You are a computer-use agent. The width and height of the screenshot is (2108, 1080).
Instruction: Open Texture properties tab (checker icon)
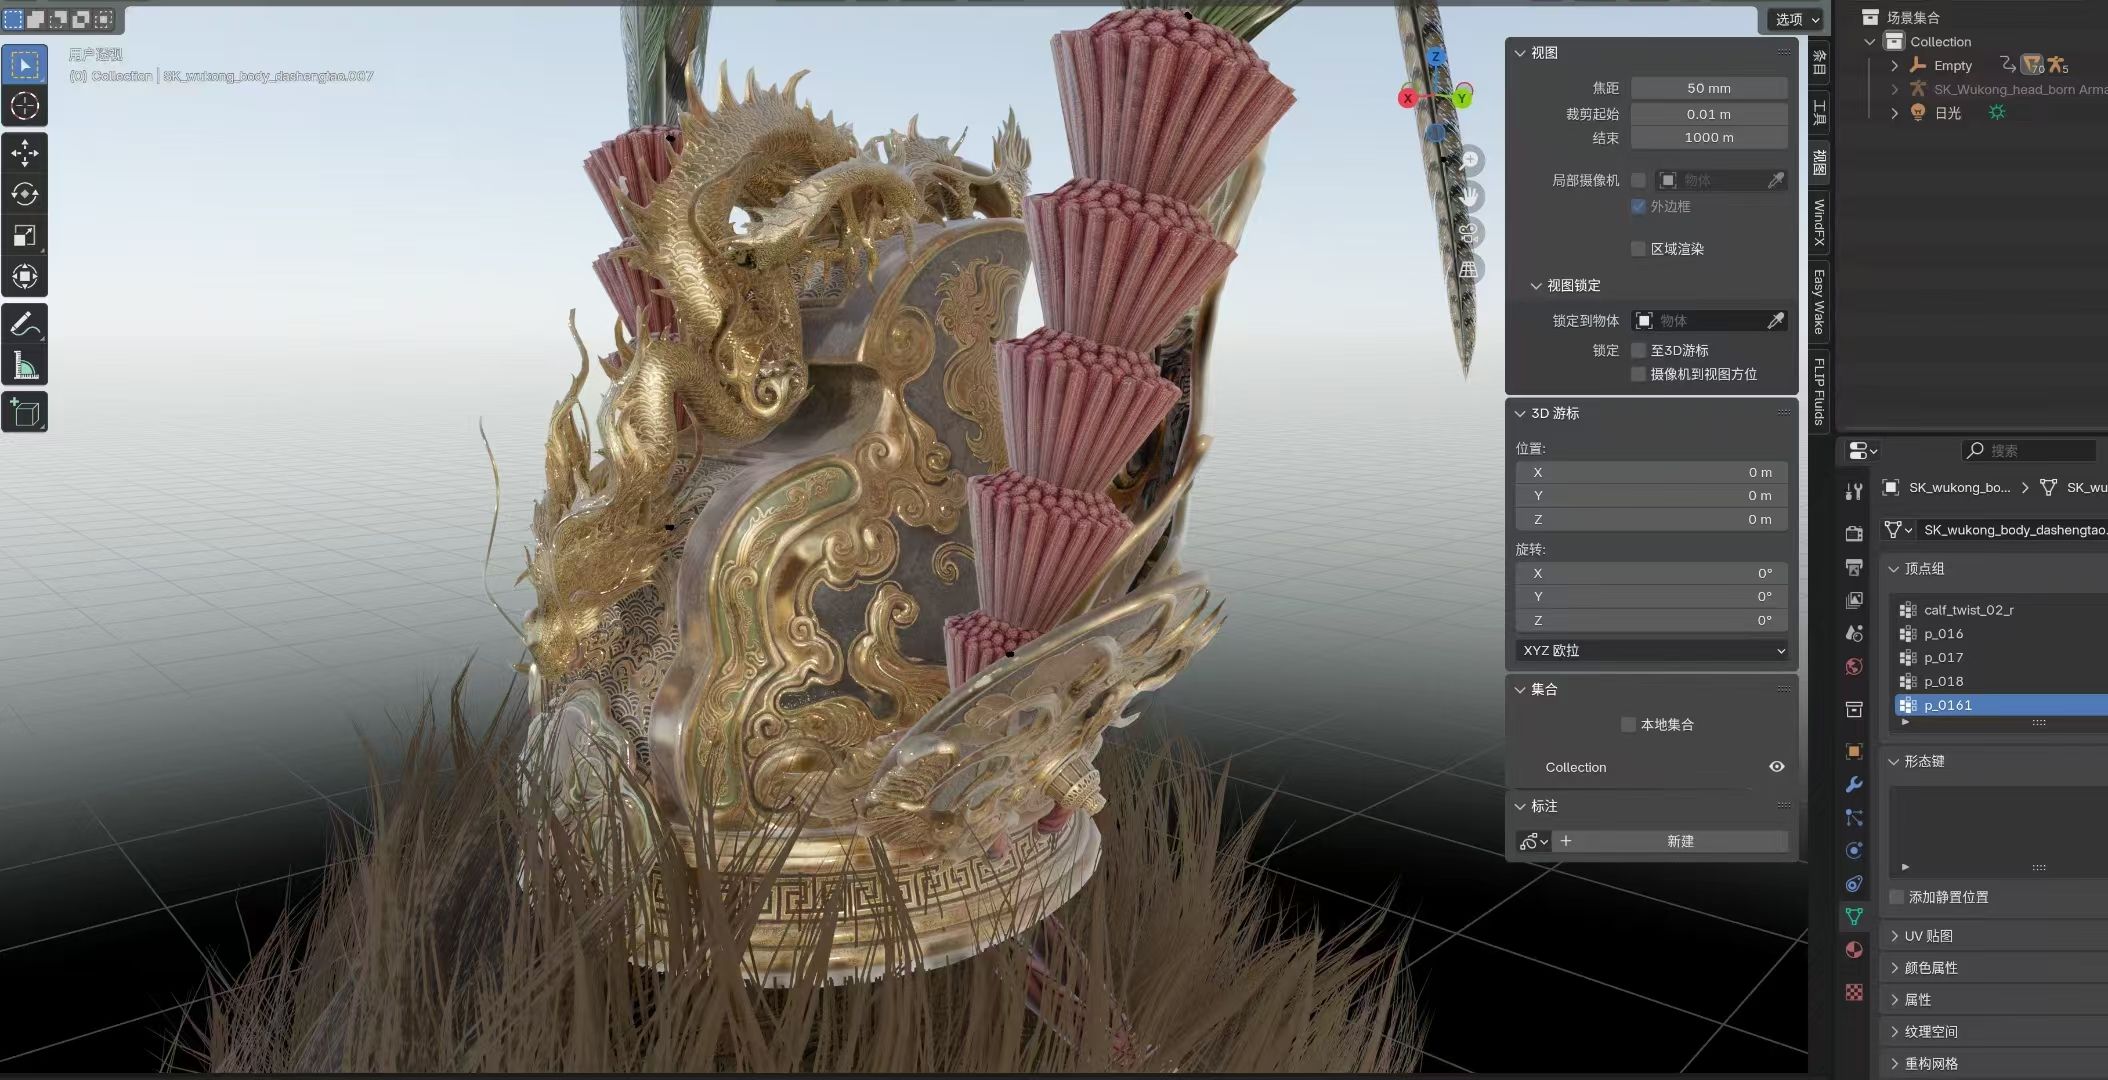pos(1854,992)
